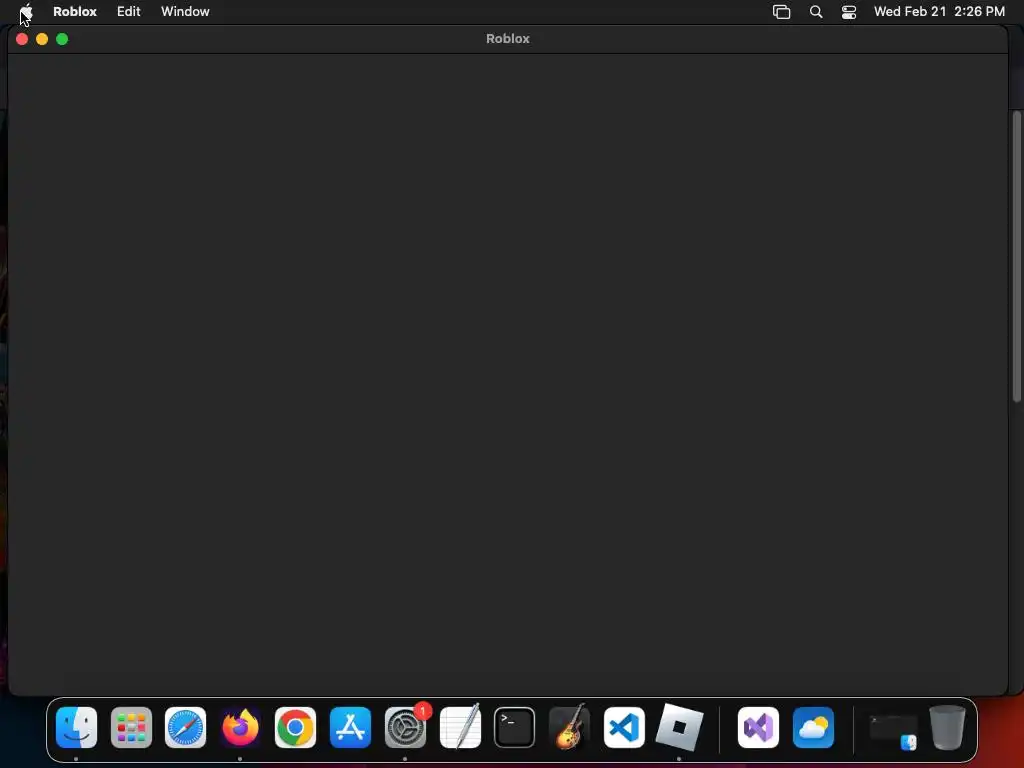
Task: Close the Roblox window
Action: (22, 39)
